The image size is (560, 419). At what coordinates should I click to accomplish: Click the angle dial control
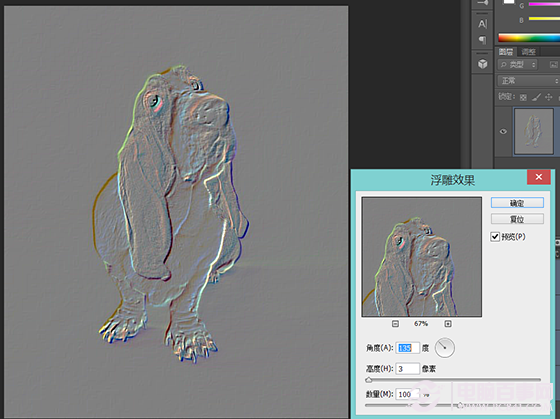(445, 348)
